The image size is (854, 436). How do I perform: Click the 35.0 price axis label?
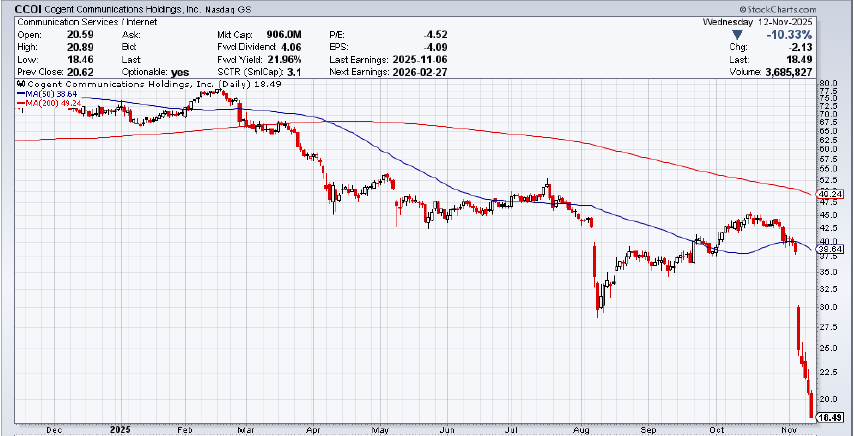tap(826, 272)
